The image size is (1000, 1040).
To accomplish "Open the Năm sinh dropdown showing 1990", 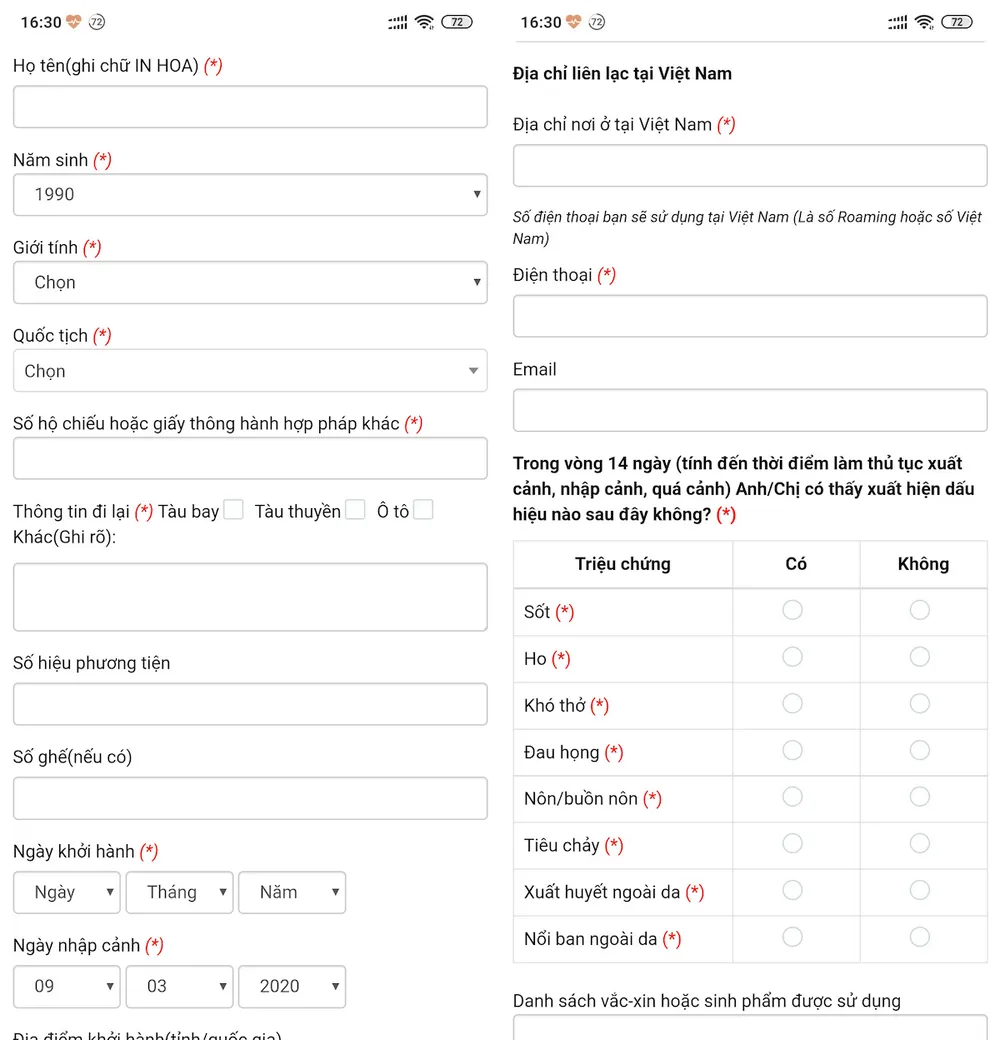I will [x=250, y=194].
